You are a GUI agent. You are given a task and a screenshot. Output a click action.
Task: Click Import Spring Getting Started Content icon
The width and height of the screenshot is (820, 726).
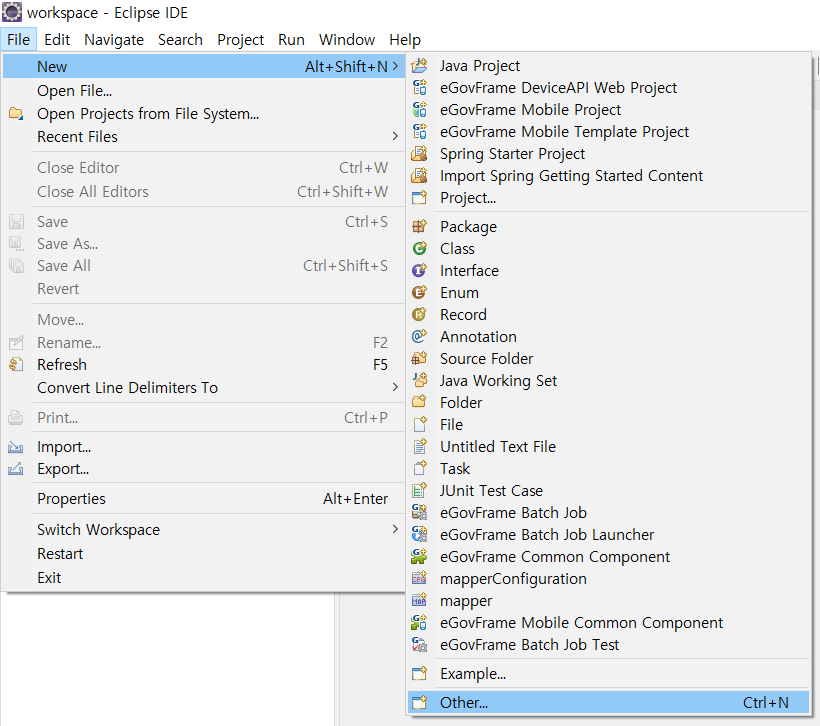[x=419, y=176]
